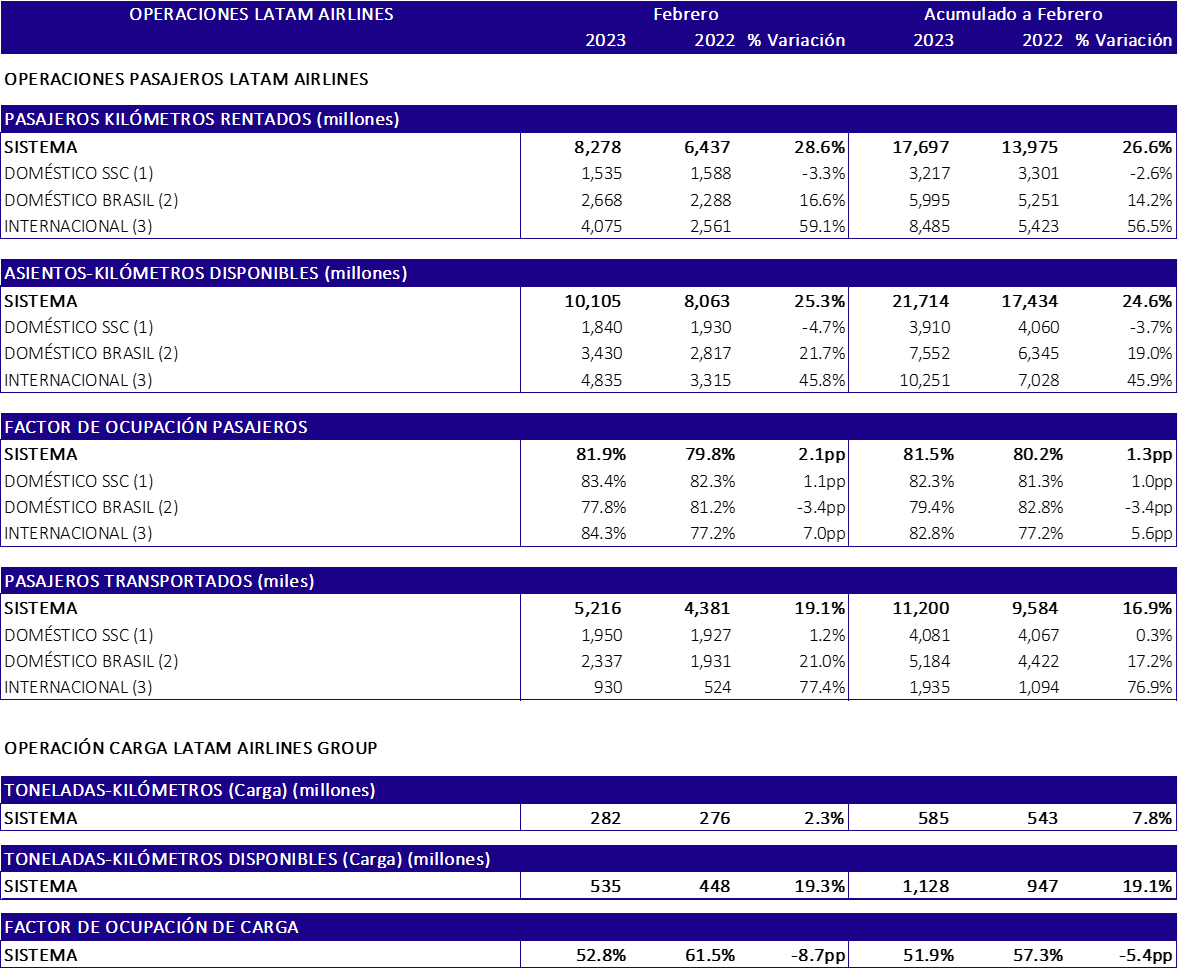Click the 'TONELADAS-KILÓMETROS (Carga) (millones)' band
The image size is (1178, 969).
point(589,790)
